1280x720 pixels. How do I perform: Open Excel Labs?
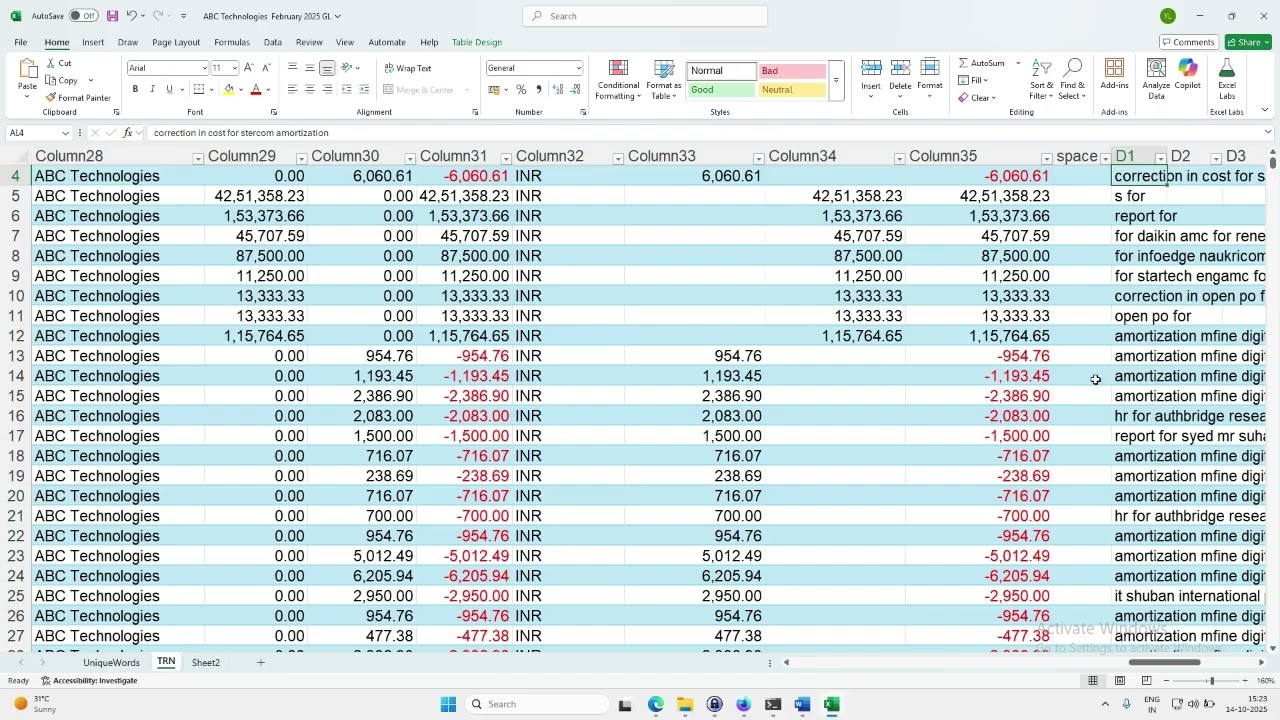1227,79
